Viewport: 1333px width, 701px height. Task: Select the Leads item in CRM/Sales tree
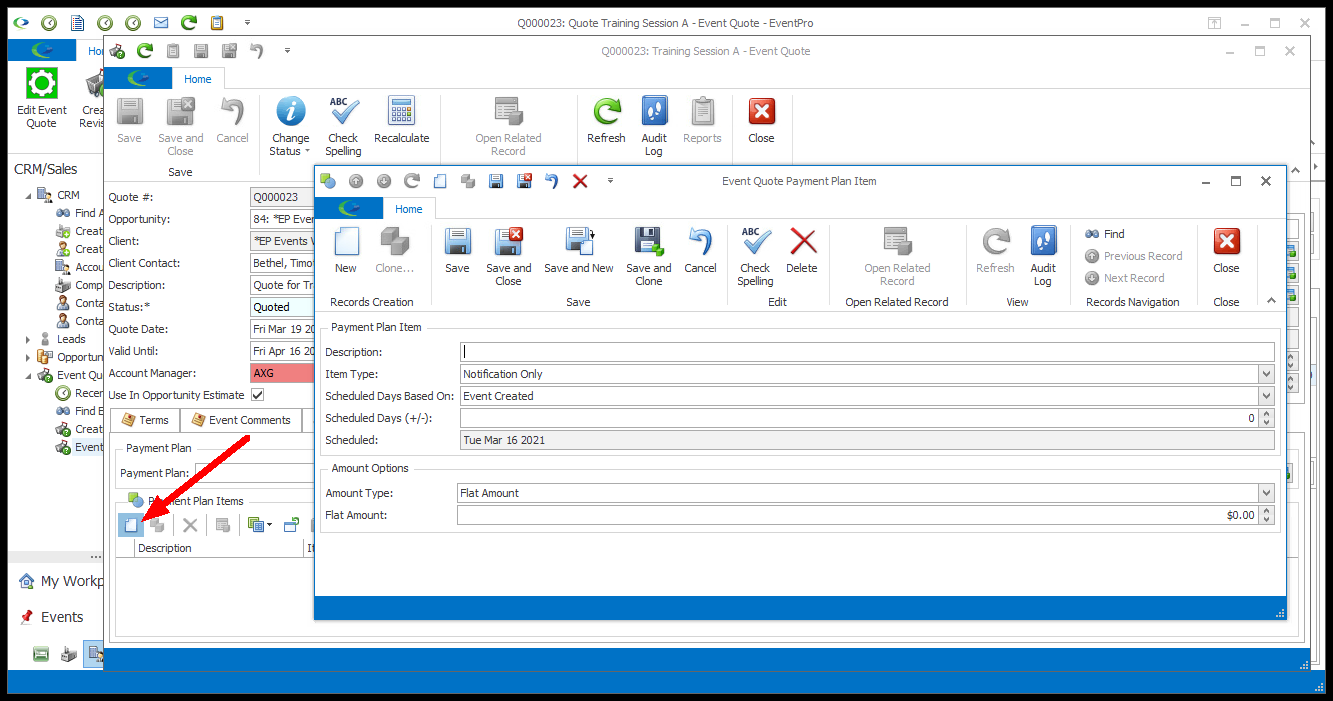(71, 339)
